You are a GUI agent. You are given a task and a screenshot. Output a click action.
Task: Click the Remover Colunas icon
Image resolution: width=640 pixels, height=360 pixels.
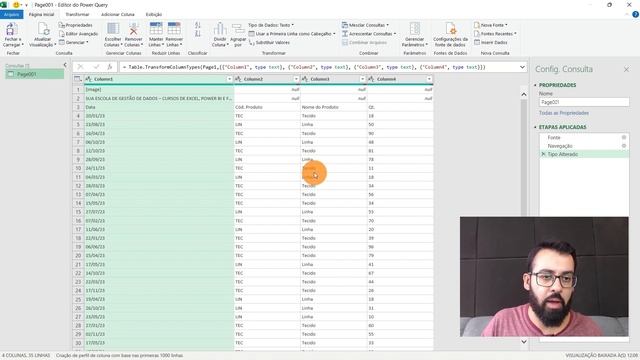coord(133,29)
